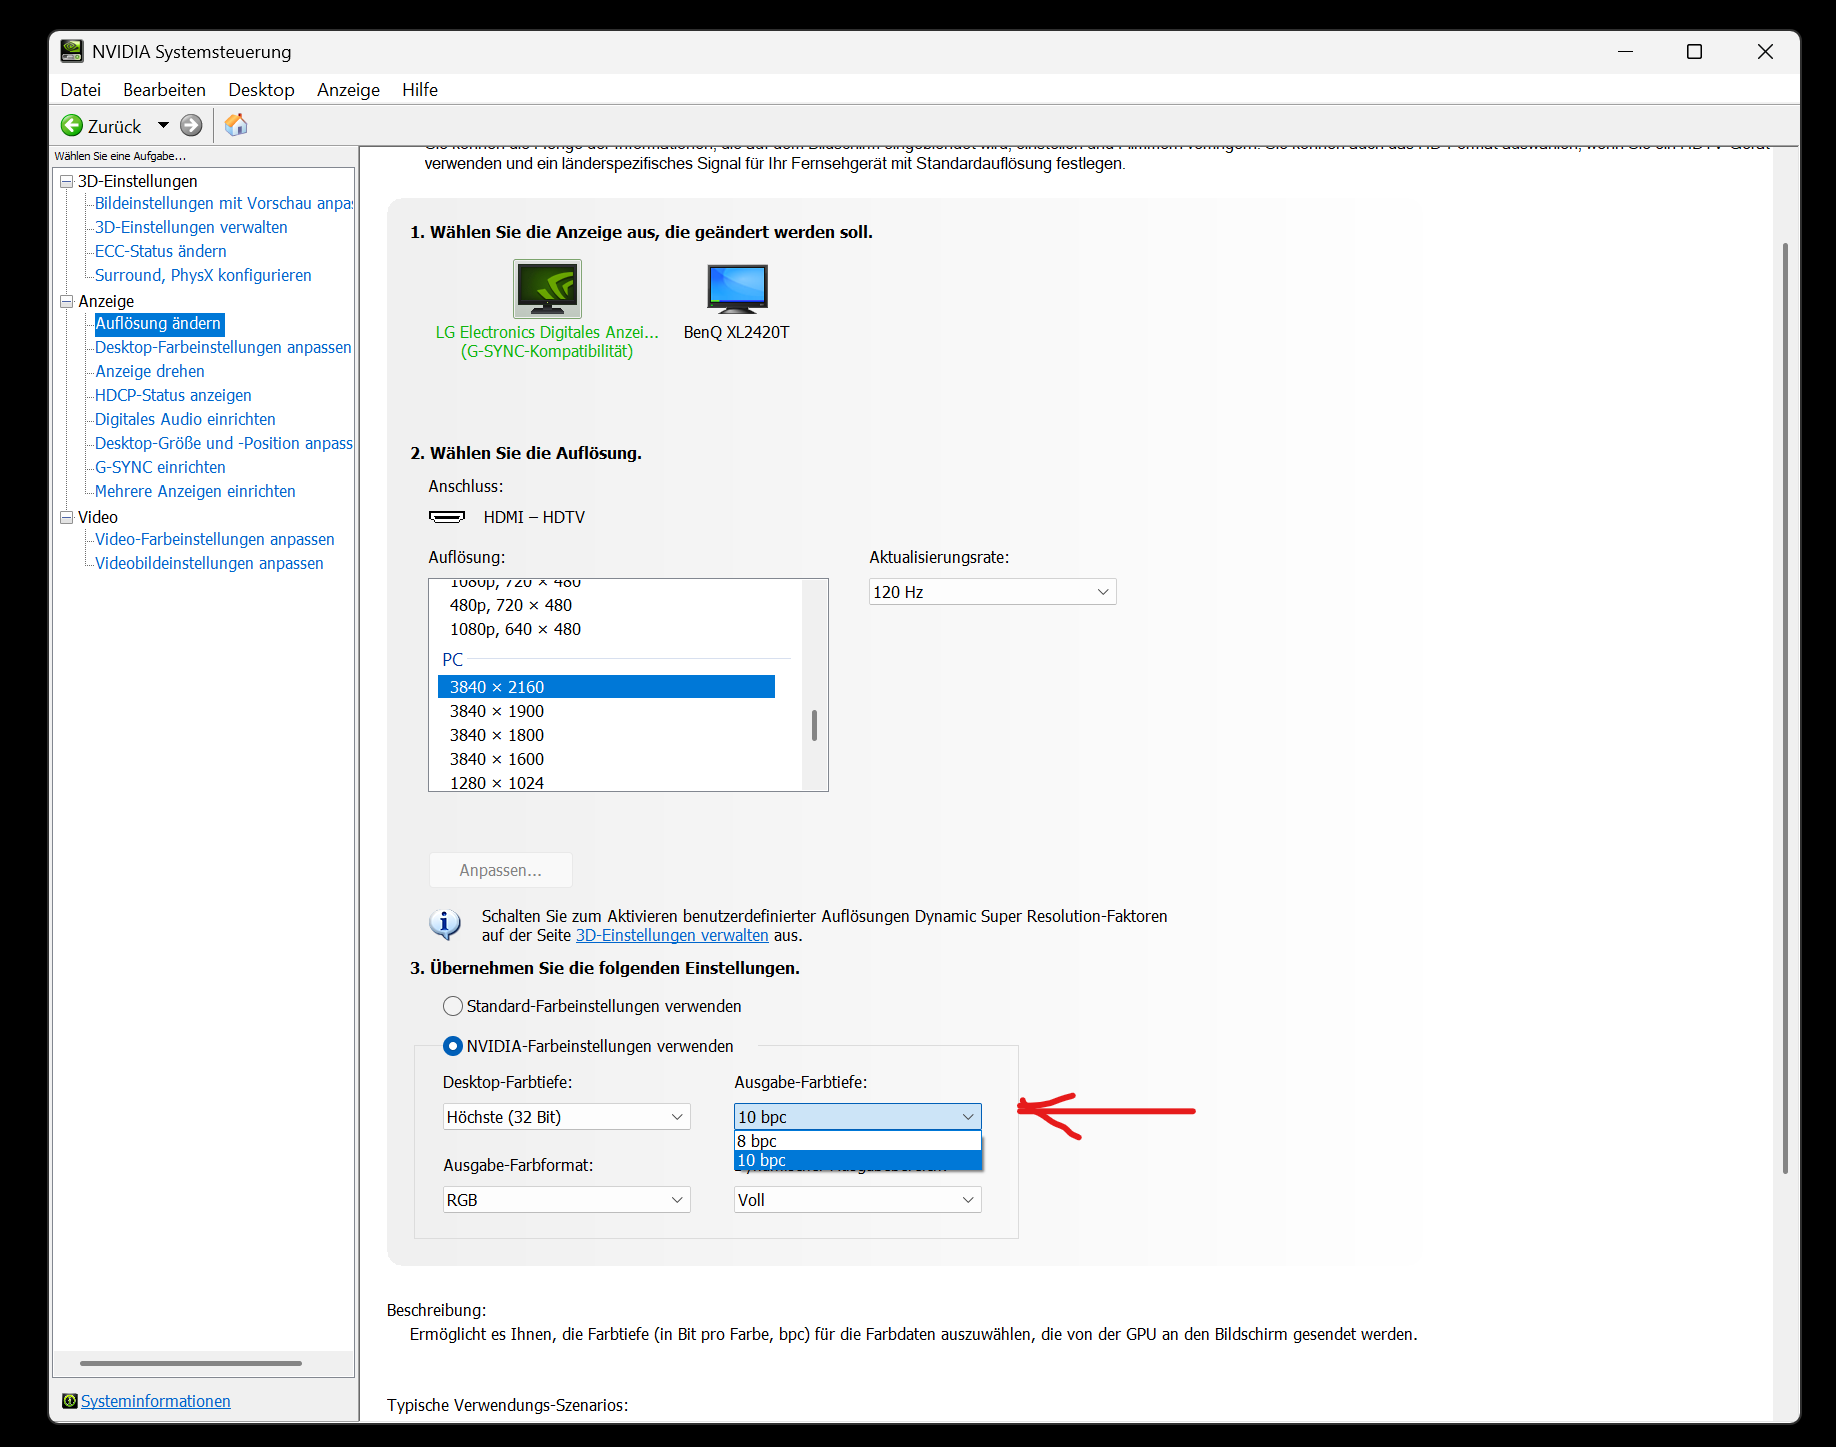Click the resolution list scrollbar thumb

pos(815,725)
